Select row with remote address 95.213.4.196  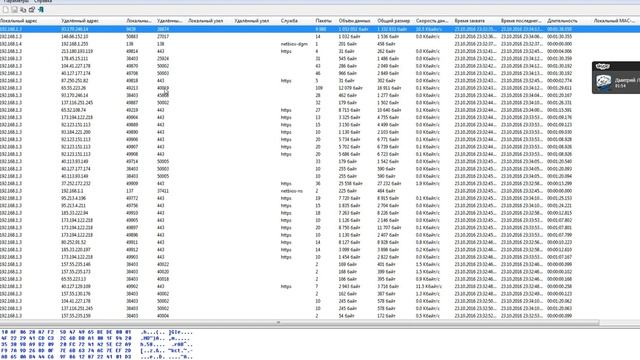click(320, 198)
